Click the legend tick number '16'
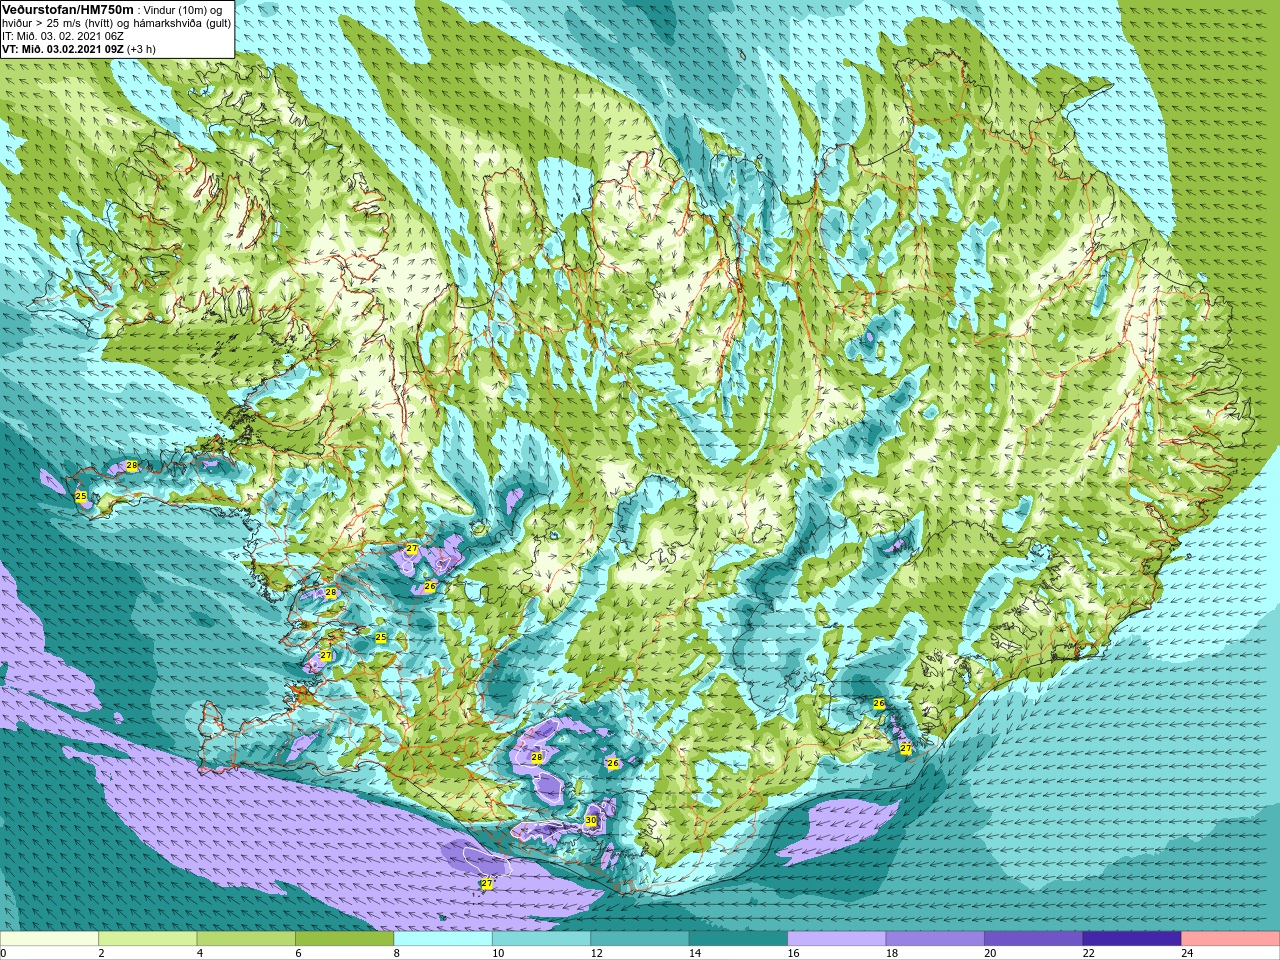The height and width of the screenshot is (960, 1280). pyautogui.click(x=793, y=954)
